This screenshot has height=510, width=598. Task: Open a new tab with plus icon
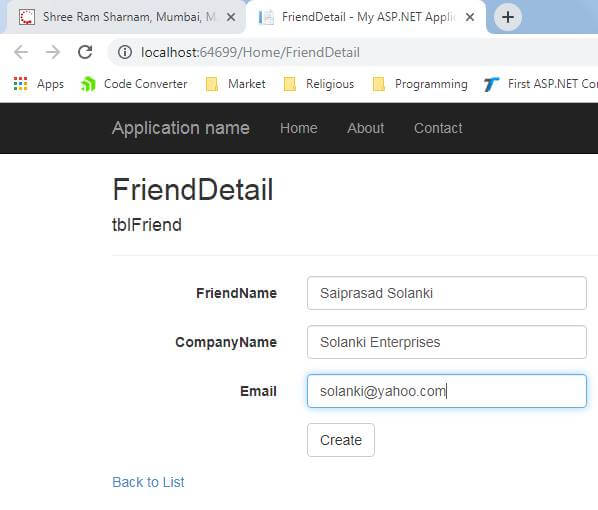(507, 17)
